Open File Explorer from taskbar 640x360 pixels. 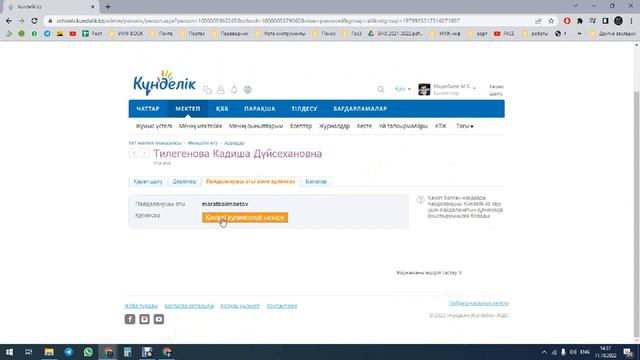pyautogui.click(x=49, y=352)
